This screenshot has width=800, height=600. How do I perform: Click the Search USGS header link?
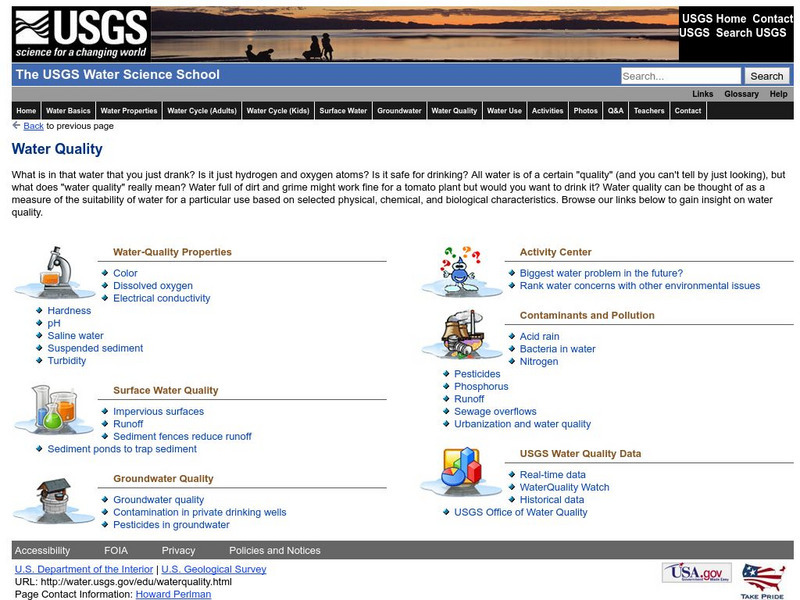pos(751,33)
